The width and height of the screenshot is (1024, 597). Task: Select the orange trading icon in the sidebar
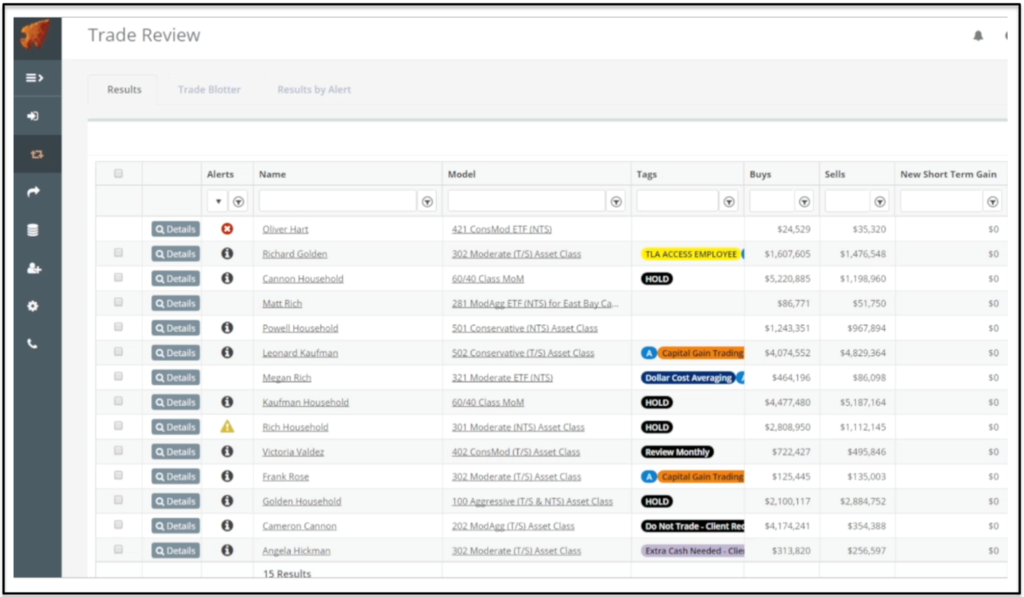point(37,154)
